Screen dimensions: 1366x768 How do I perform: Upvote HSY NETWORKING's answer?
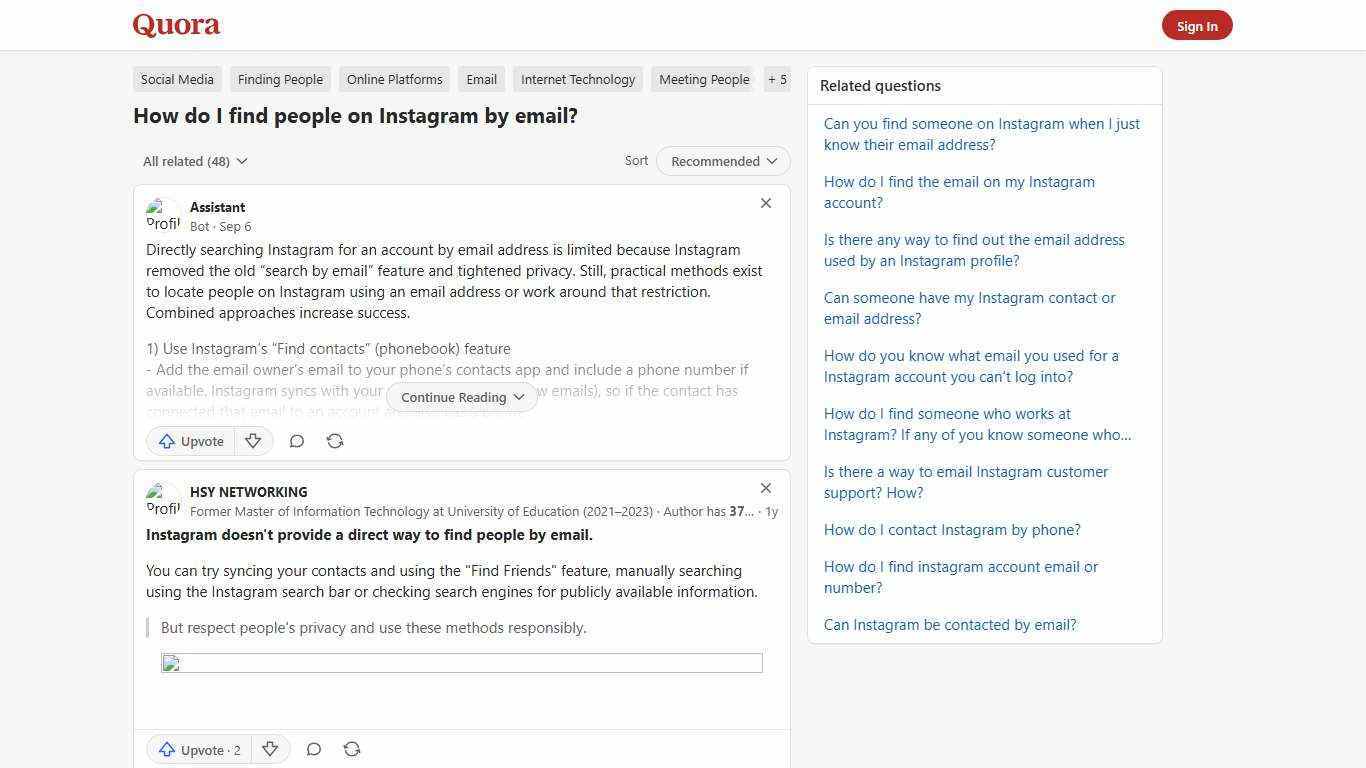pos(198,749)
